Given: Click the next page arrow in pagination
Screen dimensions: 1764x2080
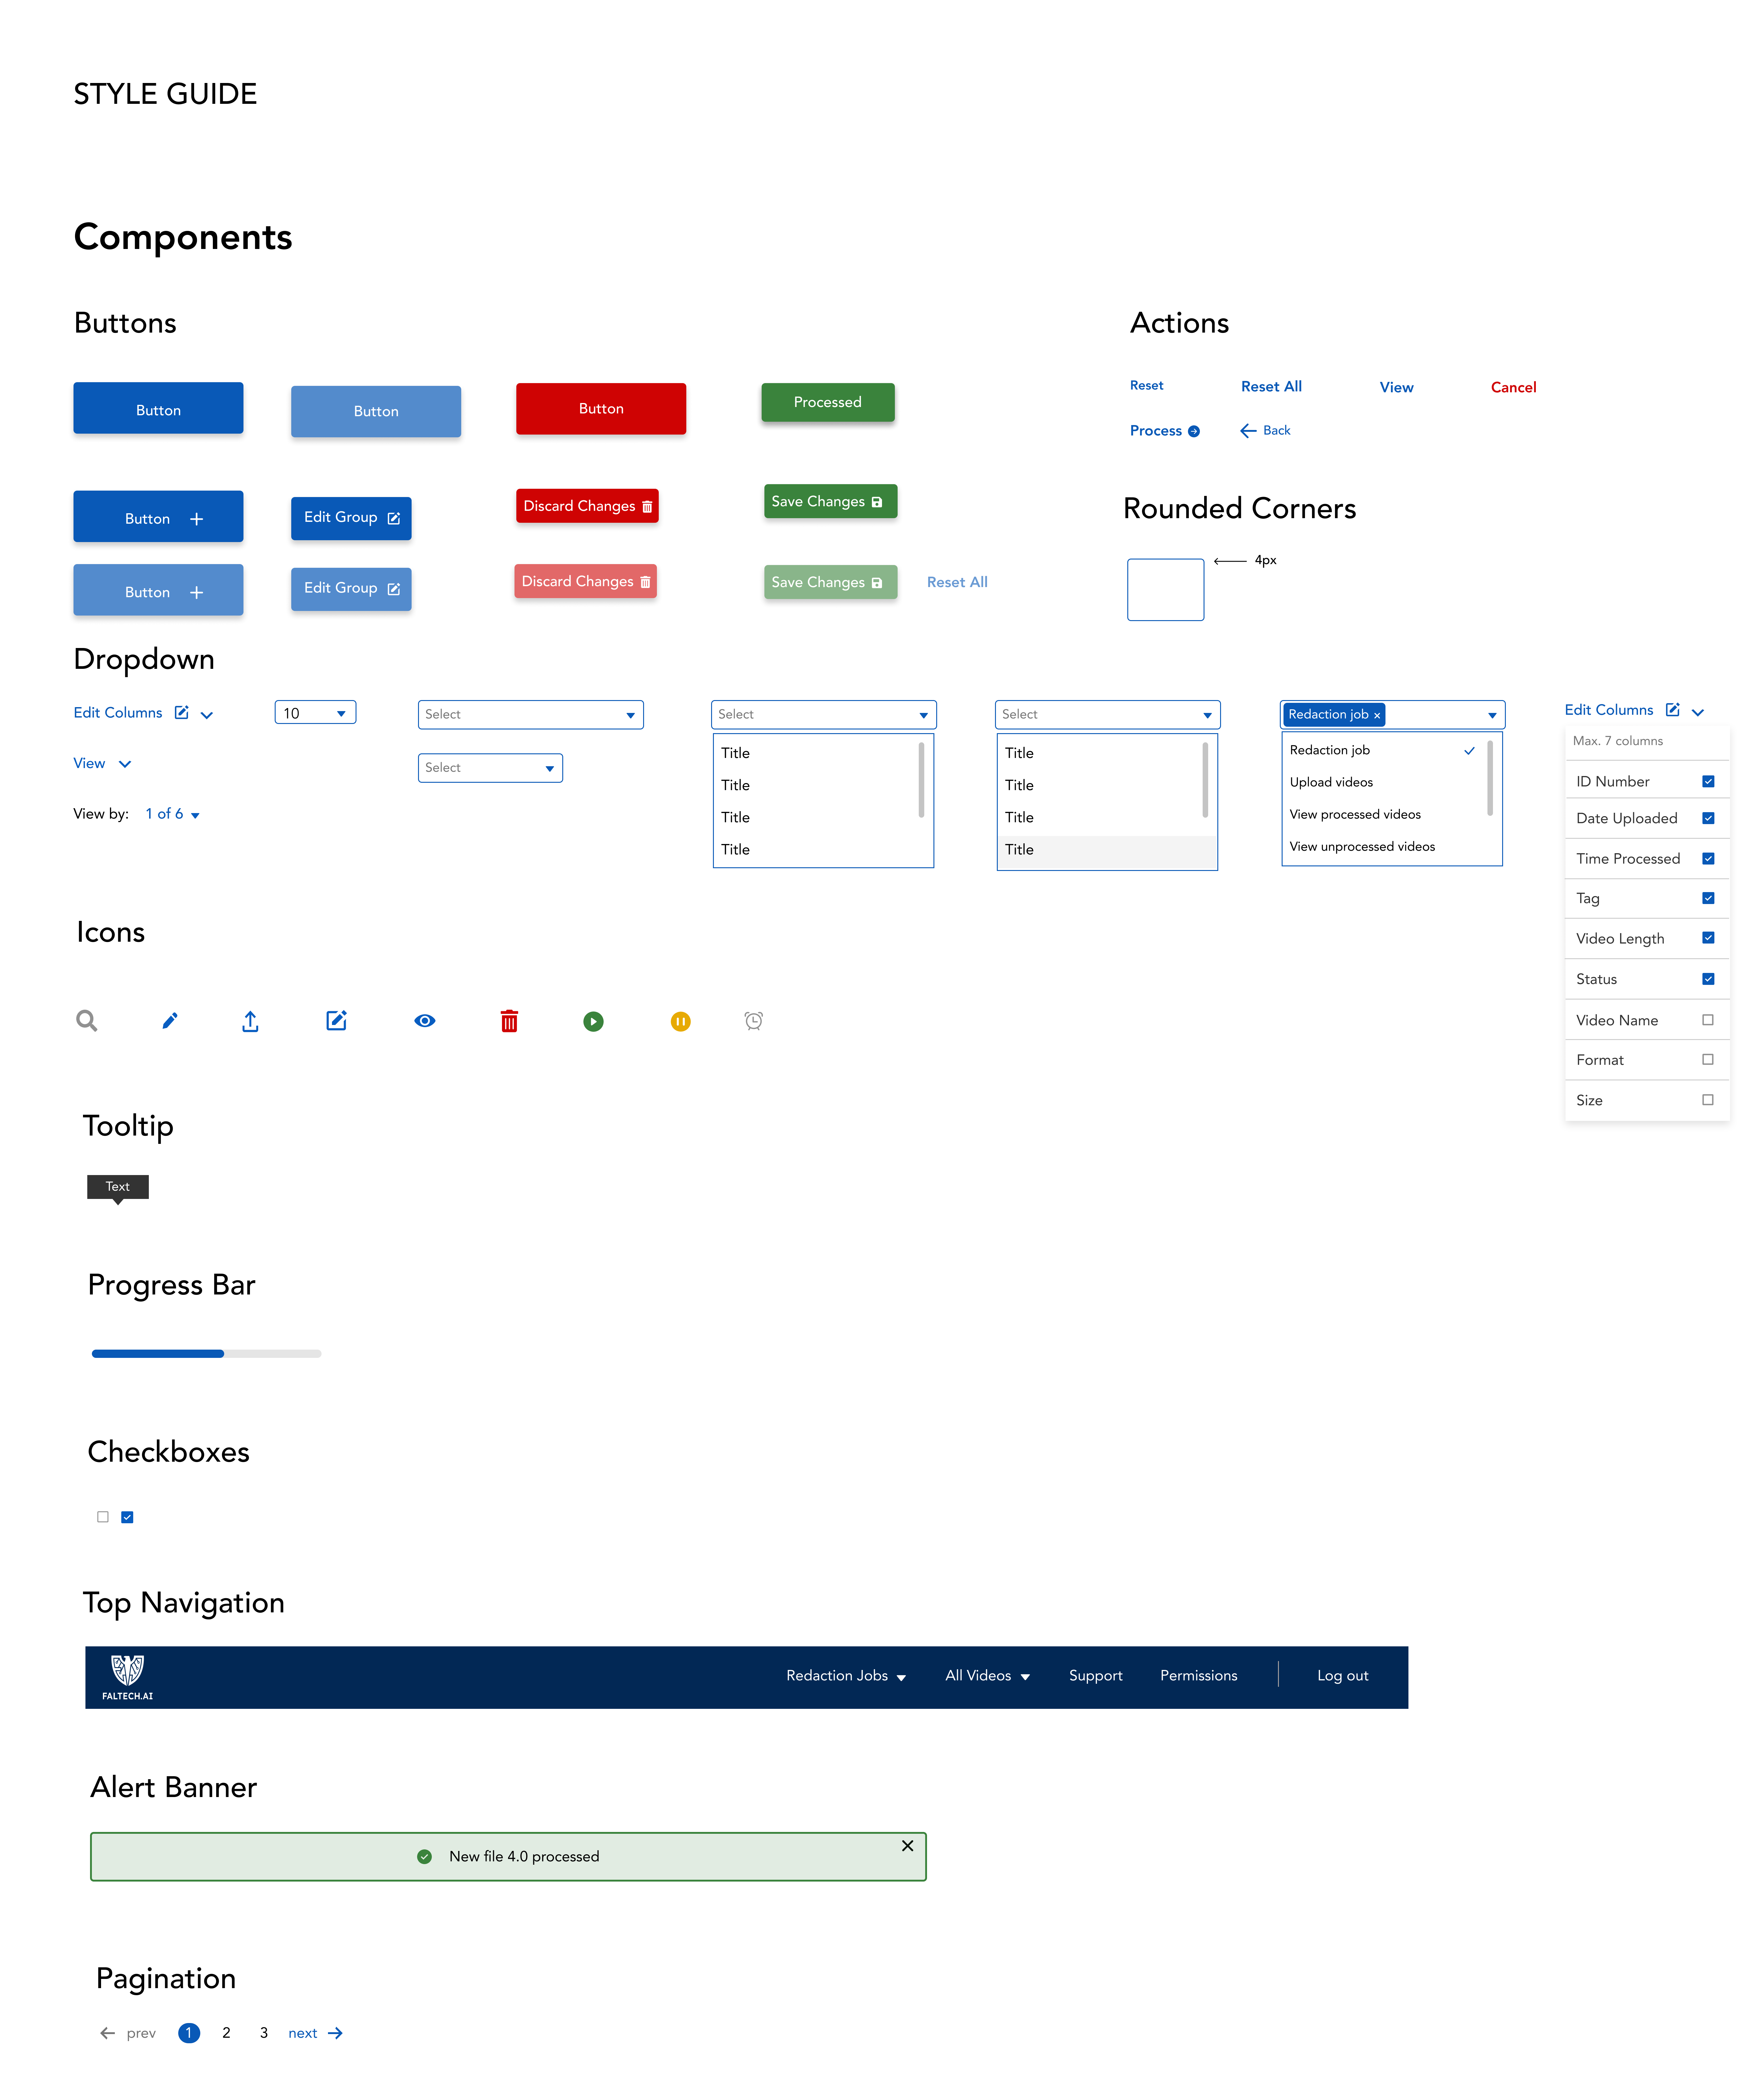Looking at the screenshot, I should pyautogui.click(x=335, y=2033).
